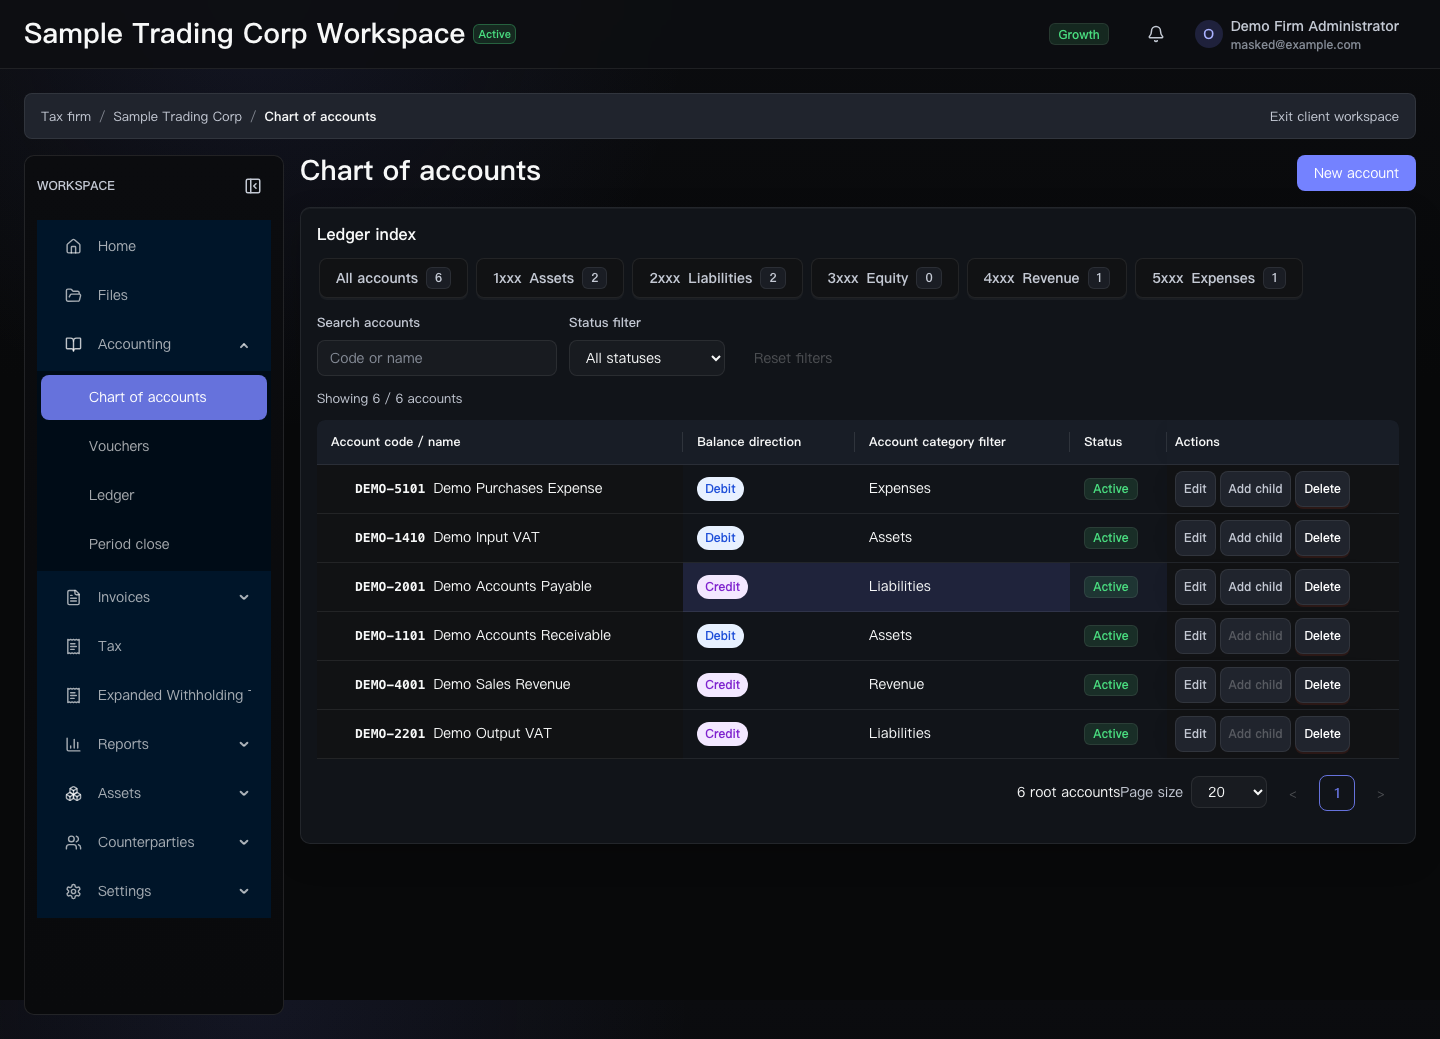Open the Page size dropdown
Viewport: 1440px width, 1039px height.
coord(1229,792)
